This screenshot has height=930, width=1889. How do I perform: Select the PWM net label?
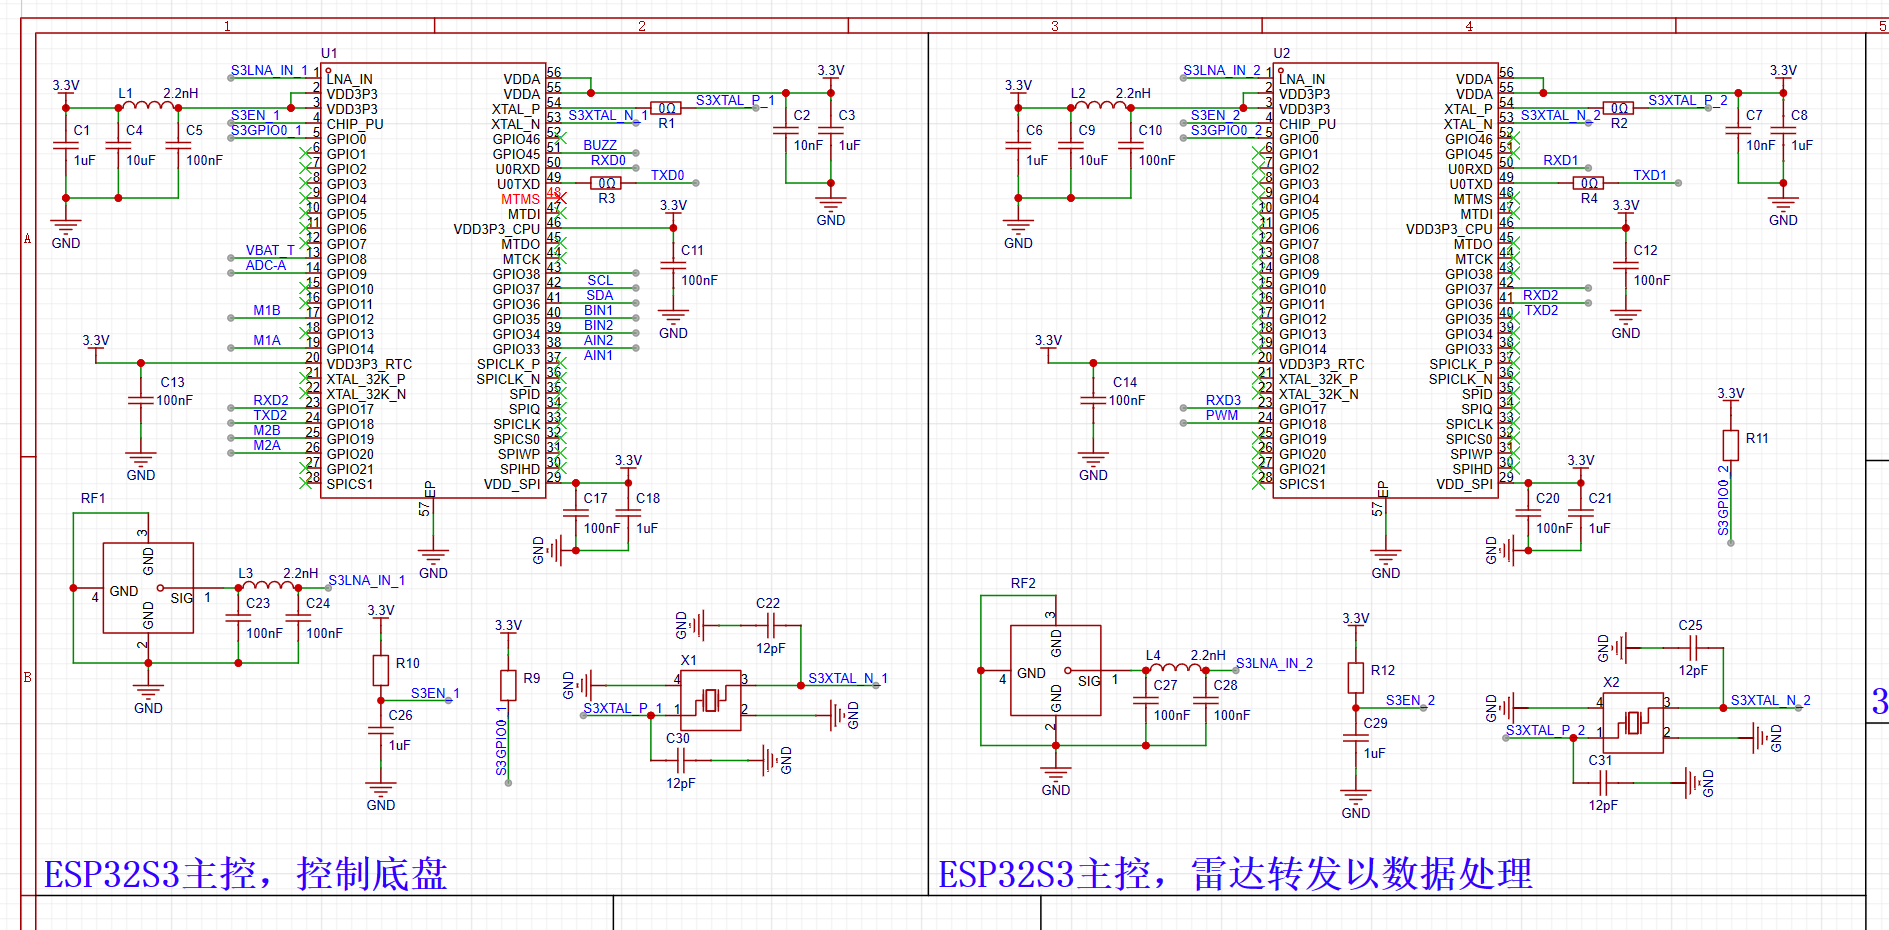(x=1222, y=415)
